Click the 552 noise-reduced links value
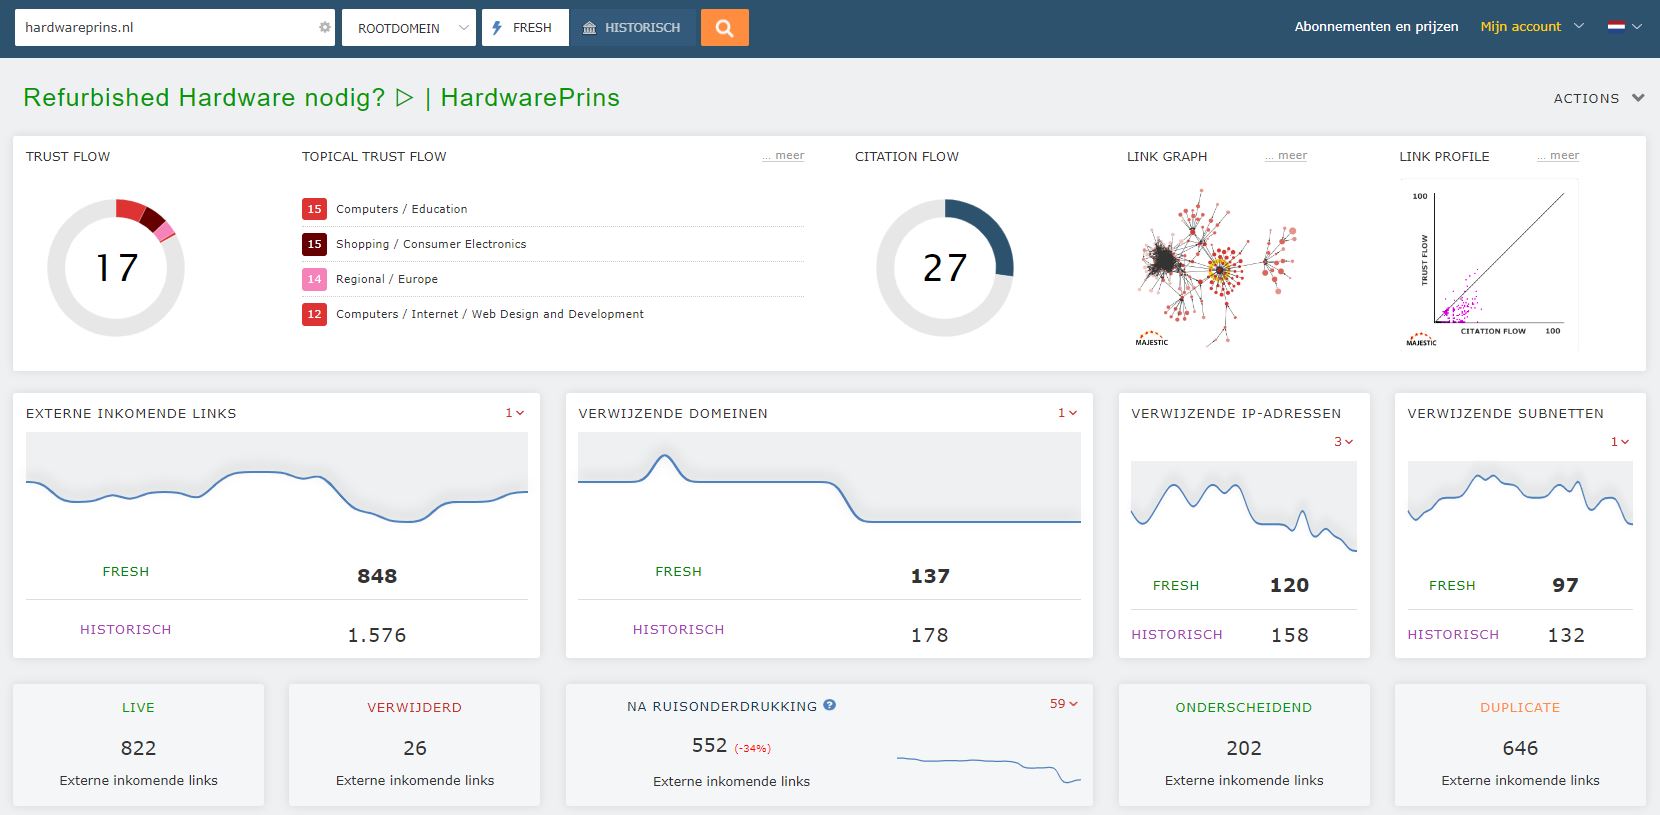 click(x=709, y=745)
